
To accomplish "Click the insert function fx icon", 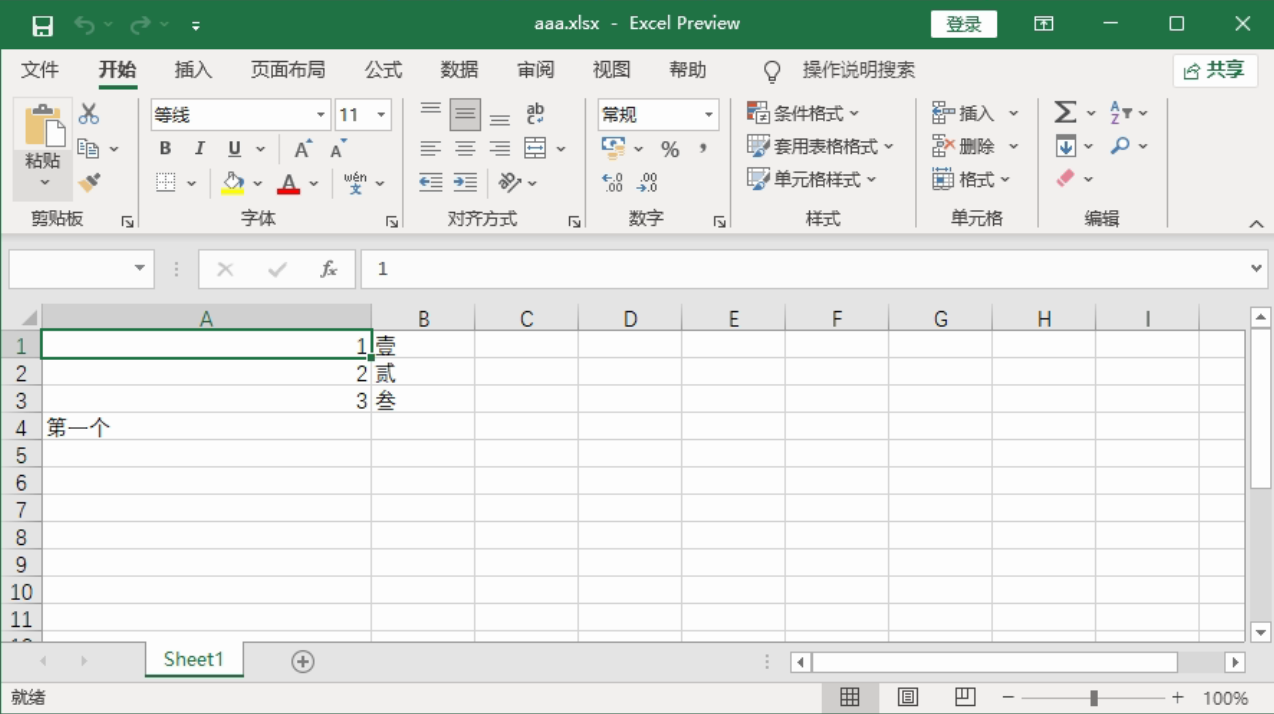I will (x=328, y=269).
